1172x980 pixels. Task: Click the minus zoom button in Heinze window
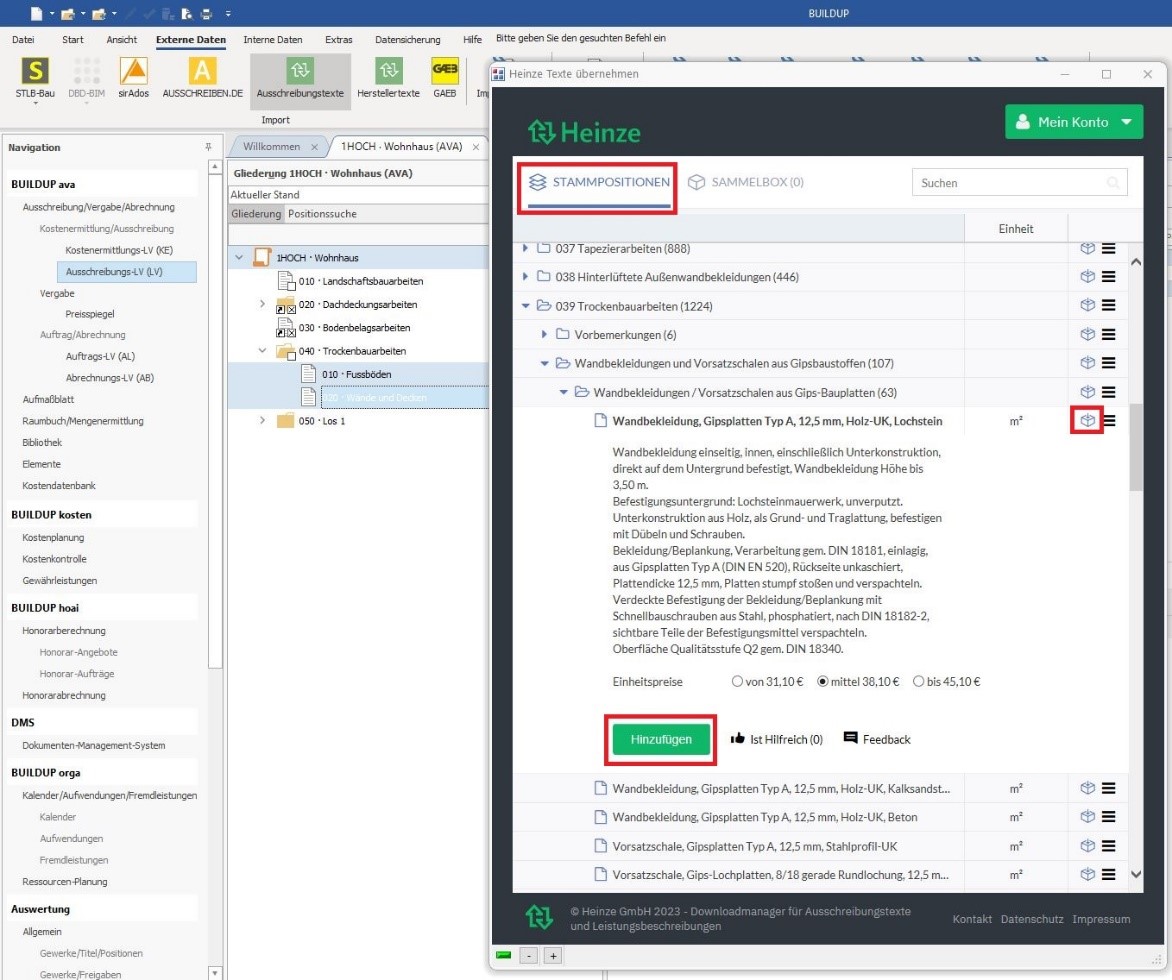(528, 955)
